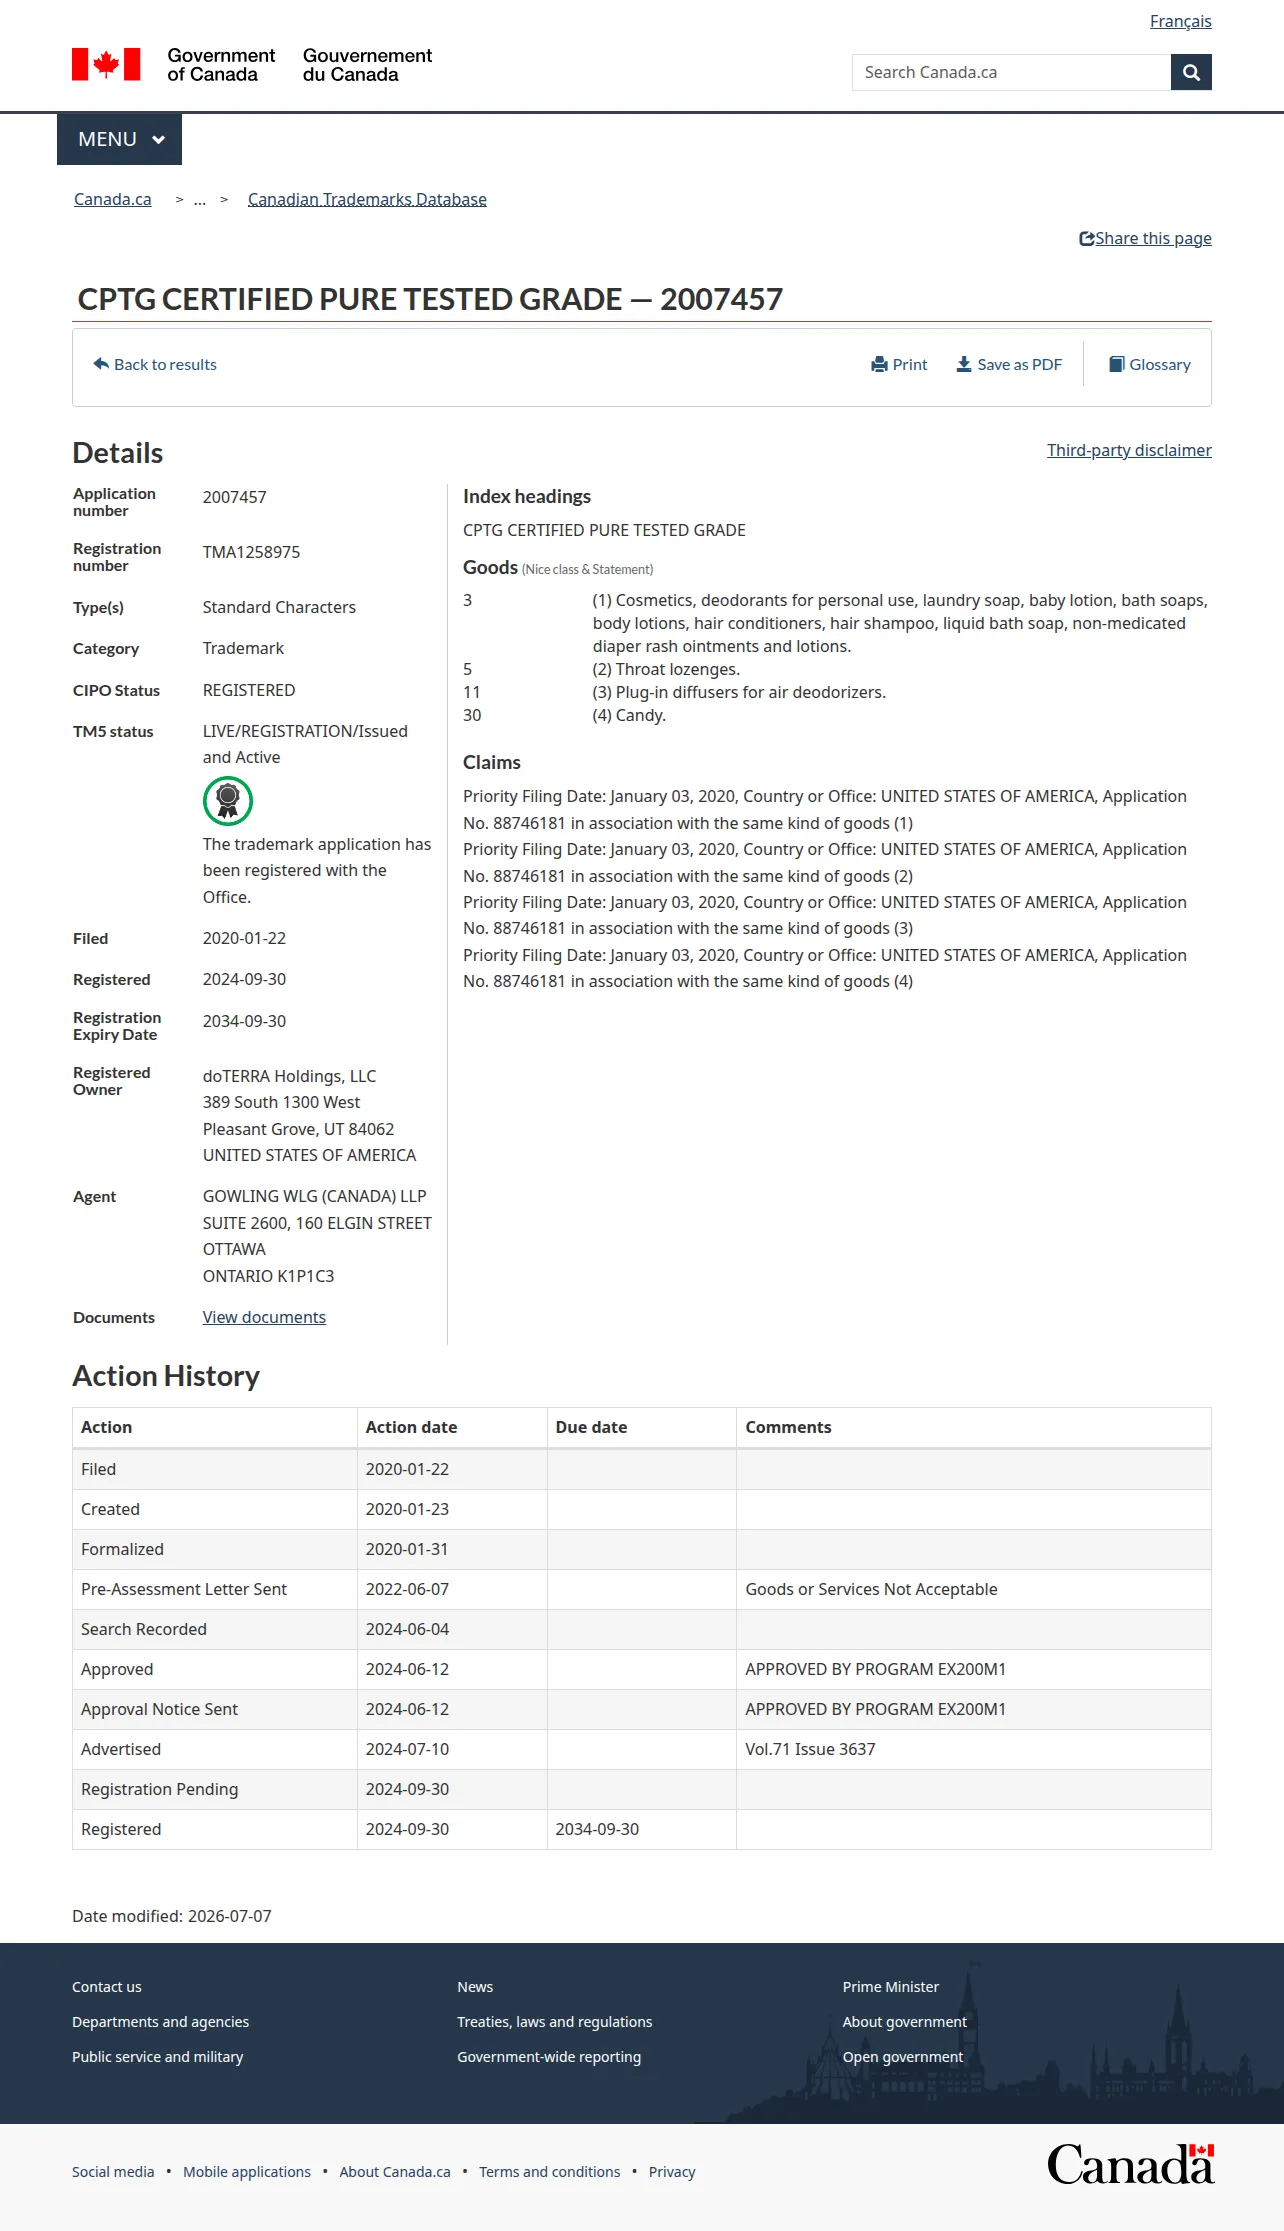Image resolution: width=1284 pixels, height=2231 pixels.
Task: Click the application number value 2007457
Action: 235,497
